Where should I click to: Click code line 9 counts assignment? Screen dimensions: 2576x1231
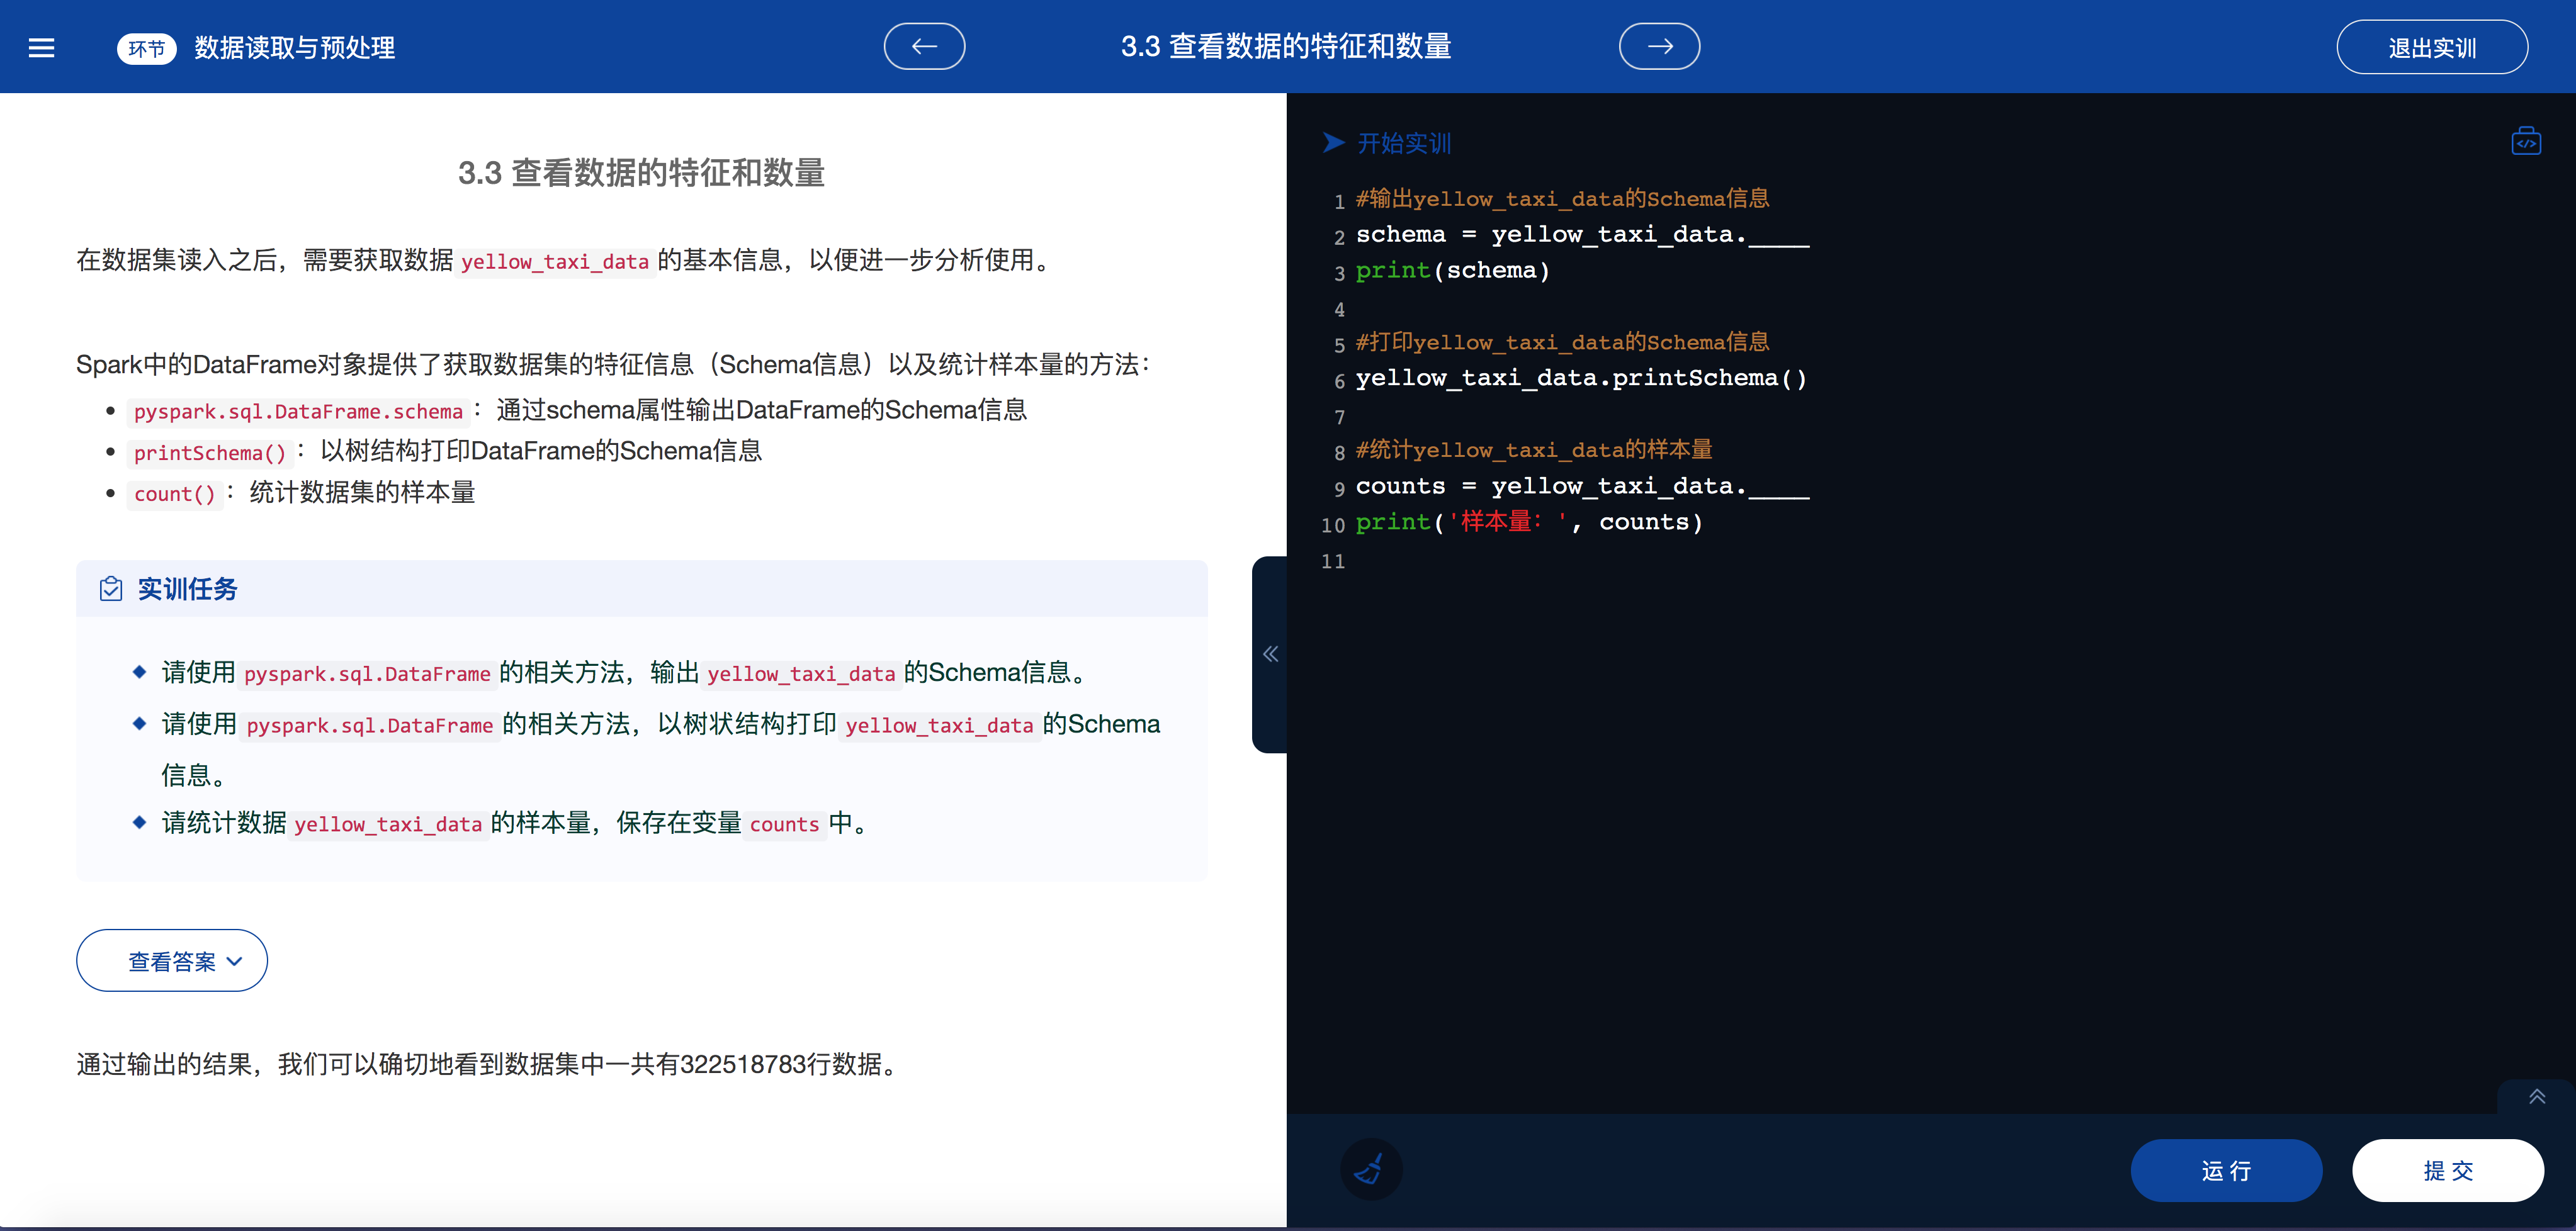point(1582,487)
